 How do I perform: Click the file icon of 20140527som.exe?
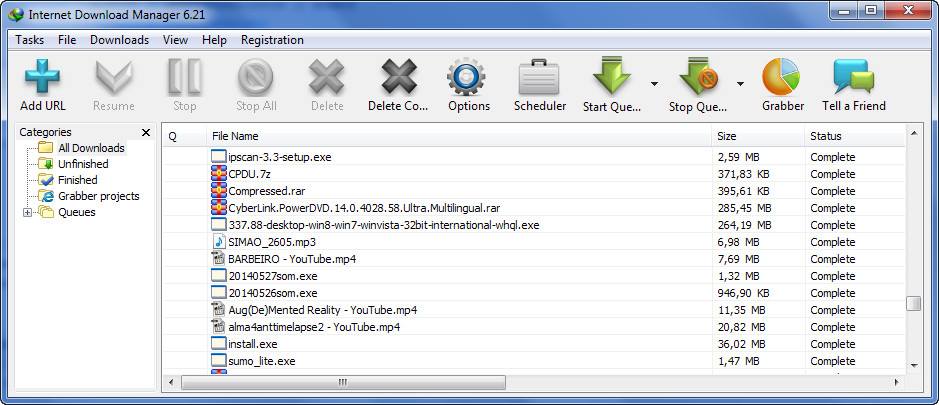(x=219, y=276)
